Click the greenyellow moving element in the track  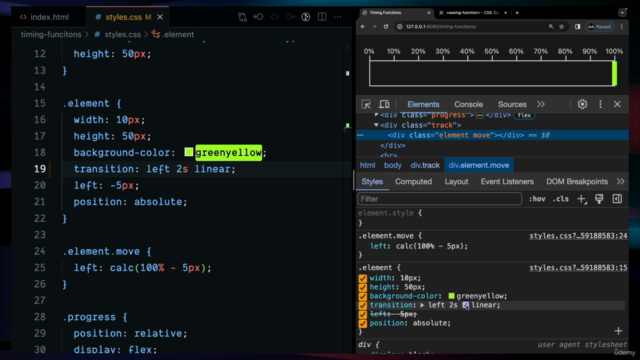pos(614,73)
